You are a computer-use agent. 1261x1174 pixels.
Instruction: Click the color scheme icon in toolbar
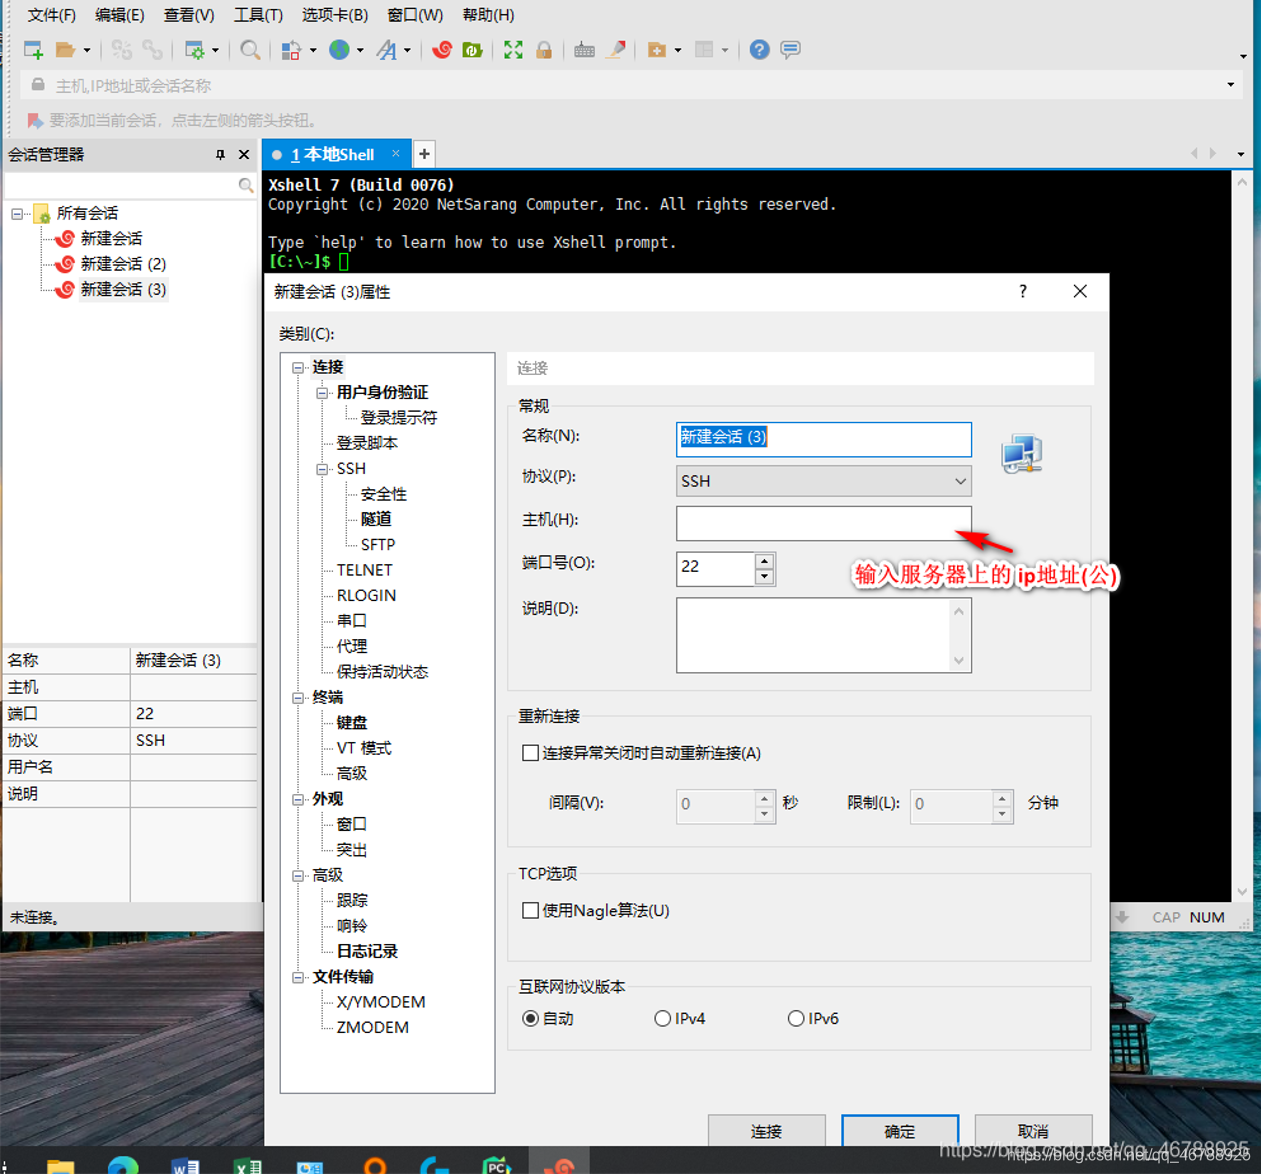(x=291, y=50)
